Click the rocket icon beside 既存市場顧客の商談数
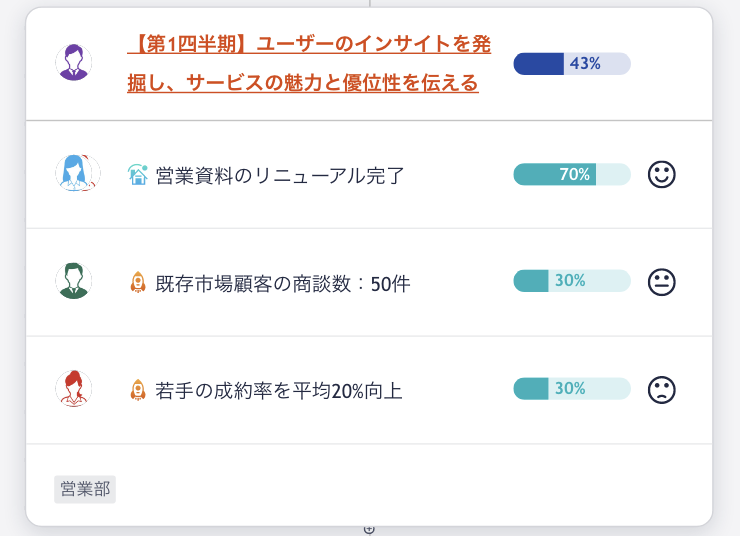The image size is (740, 536). (x=138, y=282)
